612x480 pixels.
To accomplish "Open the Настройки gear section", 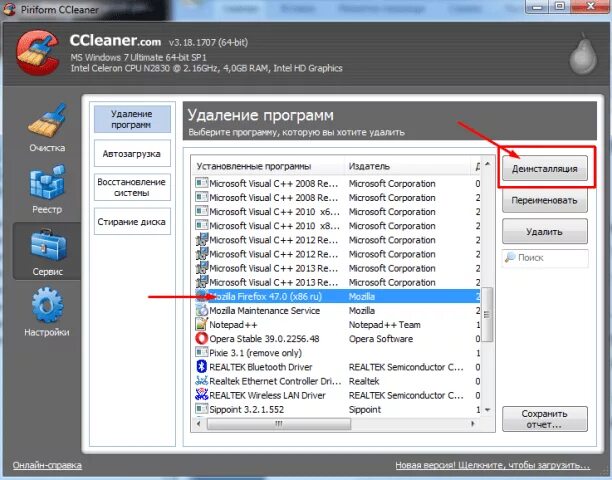I will [x=47, y=312].
